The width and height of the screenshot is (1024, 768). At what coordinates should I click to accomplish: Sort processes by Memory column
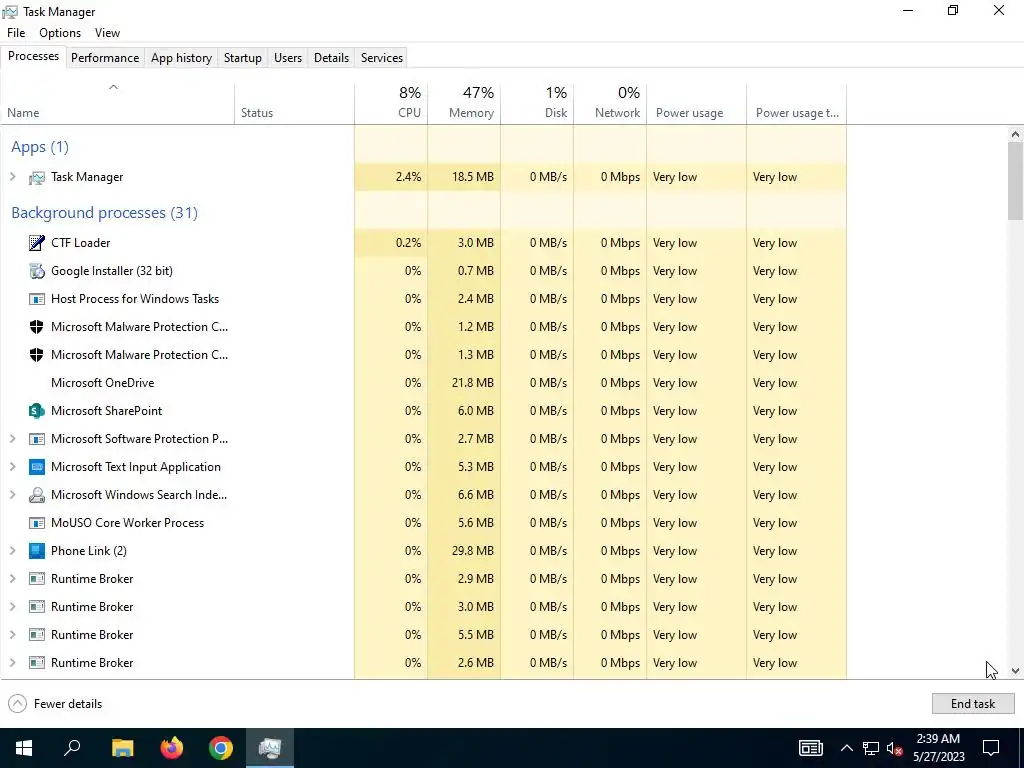[464, 103]
